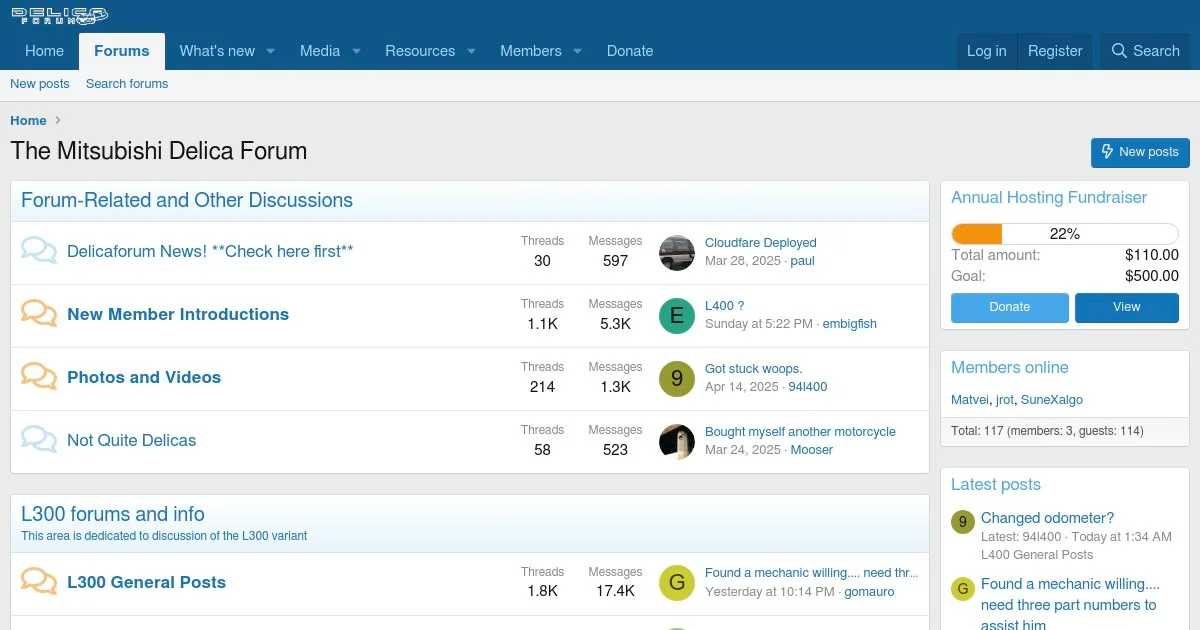This screenshot has width=1200, height=630.
Task: Open Found a mechanic willing thread in L300 row
Action: coord(812,573)
